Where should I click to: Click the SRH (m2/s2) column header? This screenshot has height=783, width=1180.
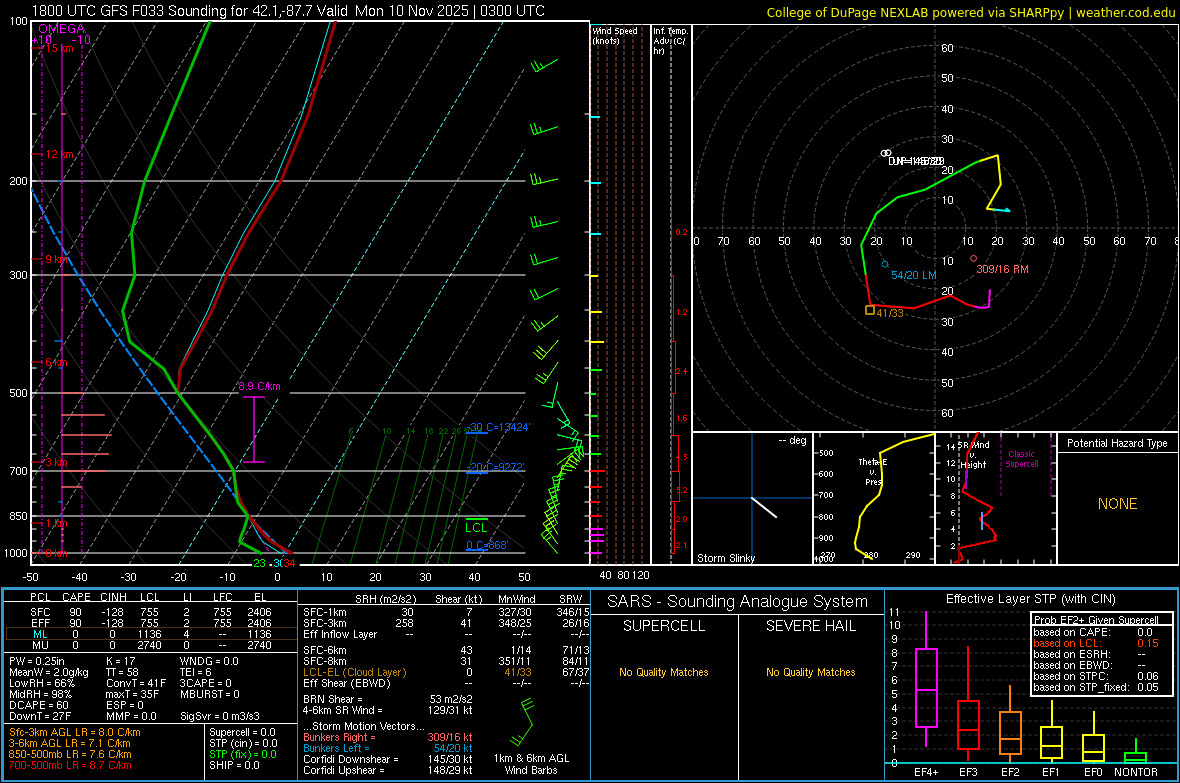385,599
